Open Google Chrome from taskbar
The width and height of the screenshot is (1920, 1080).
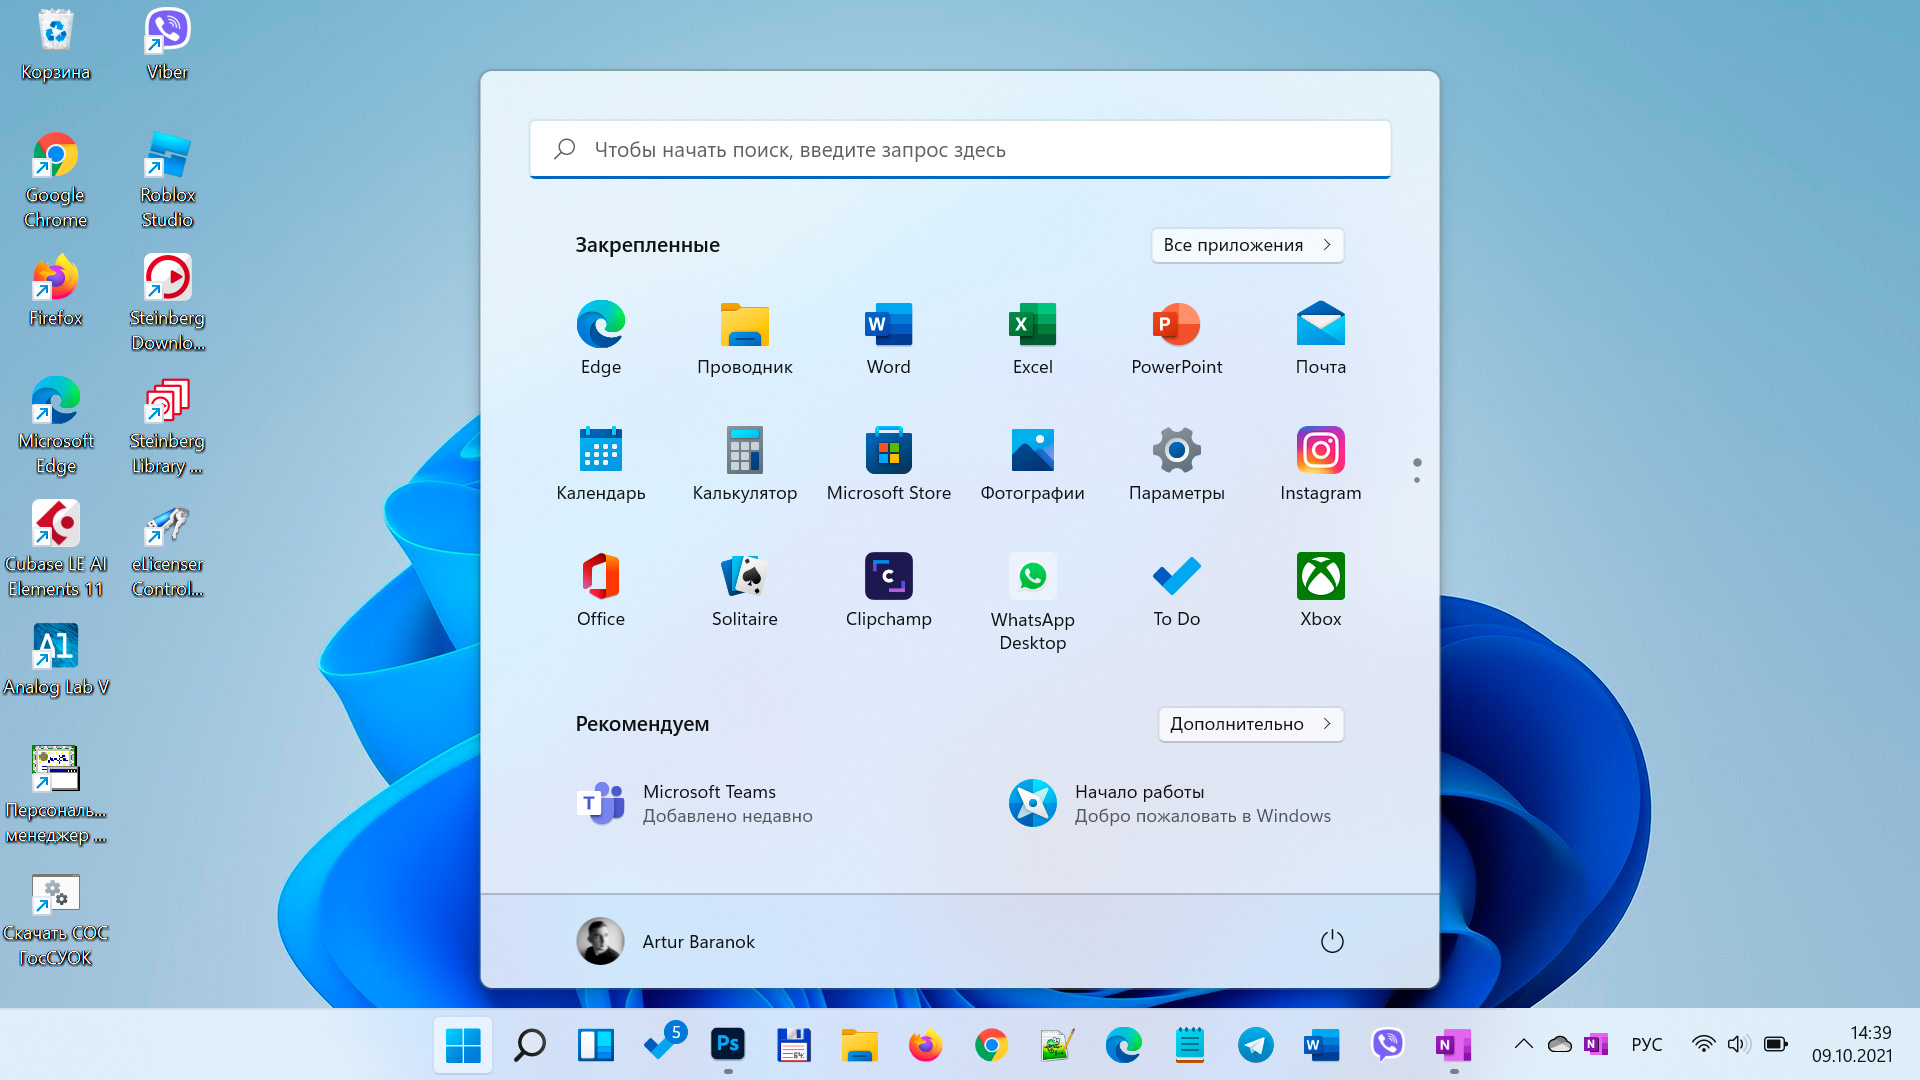point(991,1045)
